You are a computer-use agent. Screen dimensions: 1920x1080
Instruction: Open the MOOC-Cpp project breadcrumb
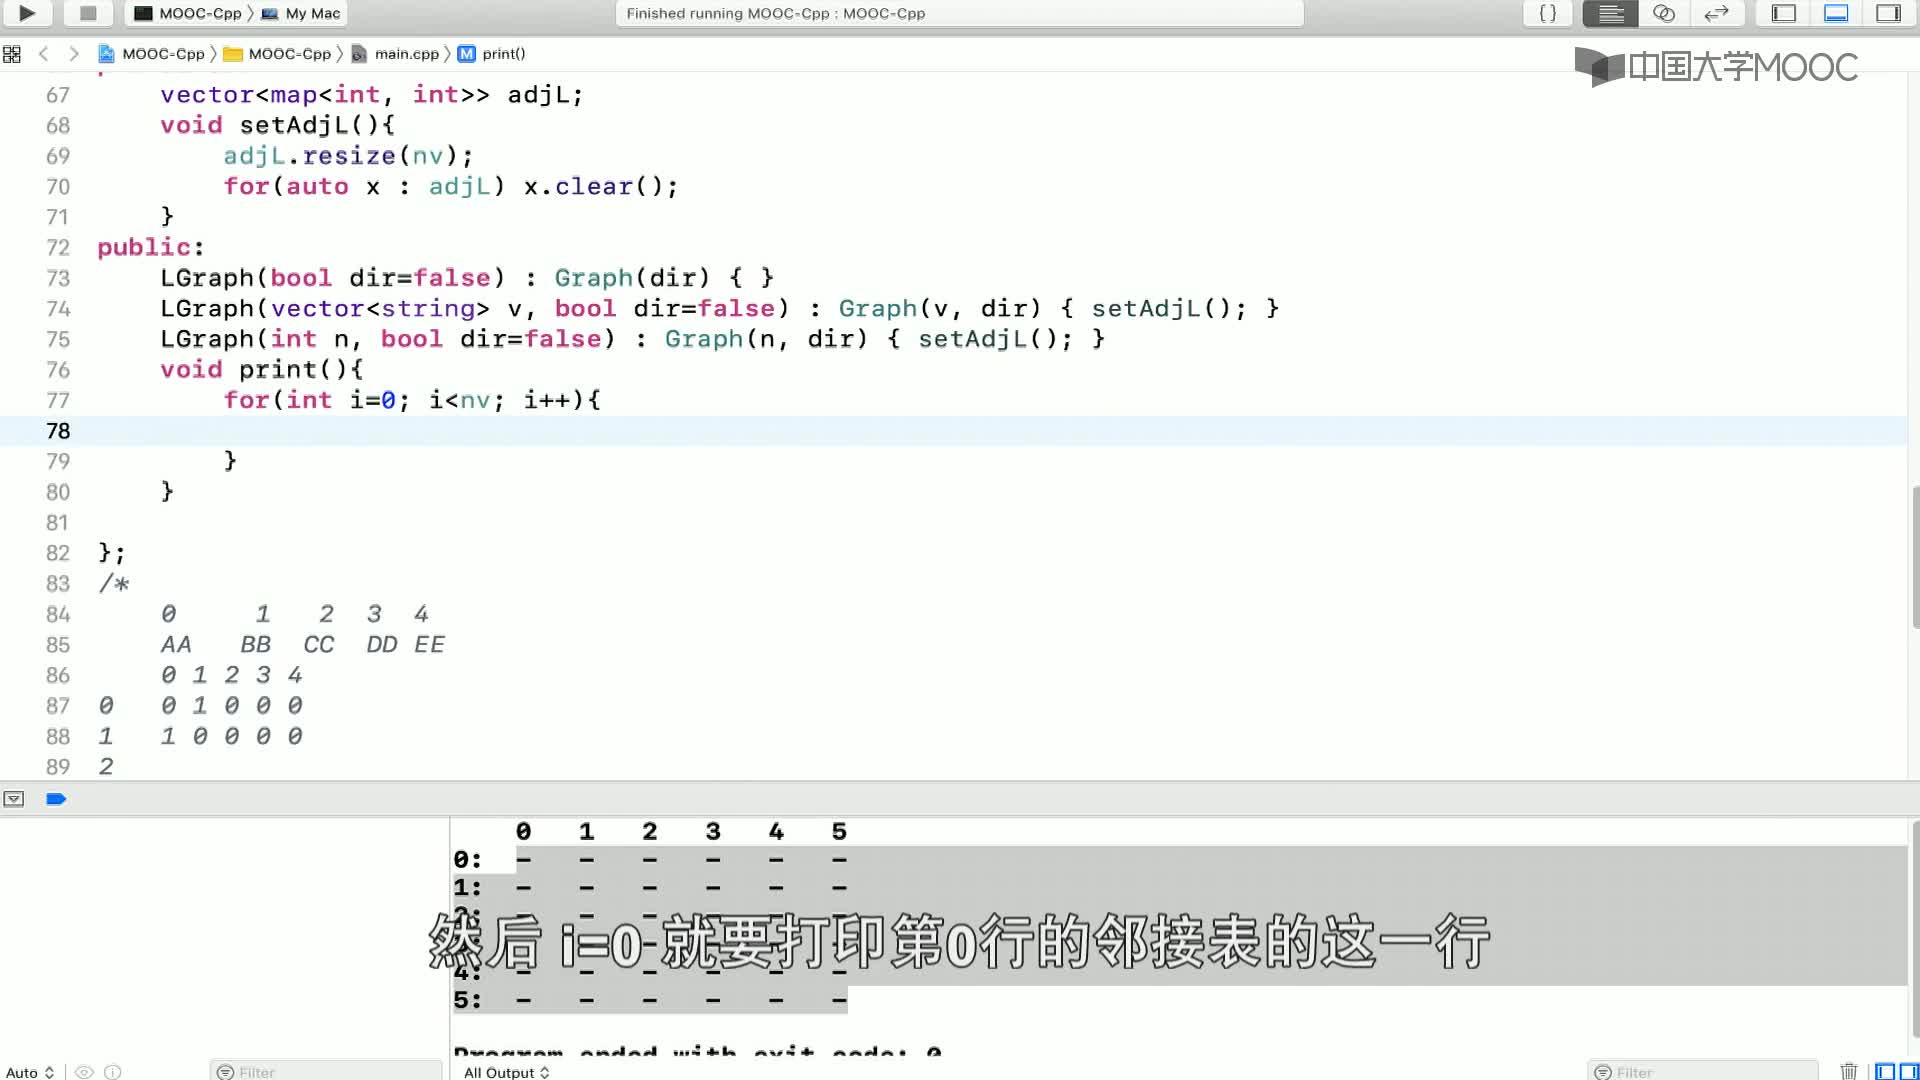coord(152,54)
